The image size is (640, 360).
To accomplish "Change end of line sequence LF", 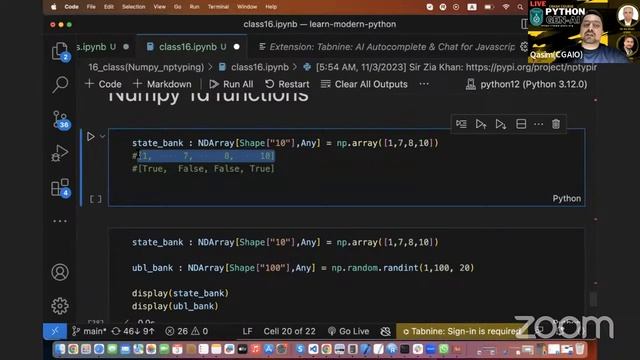I will click(247, 331).
